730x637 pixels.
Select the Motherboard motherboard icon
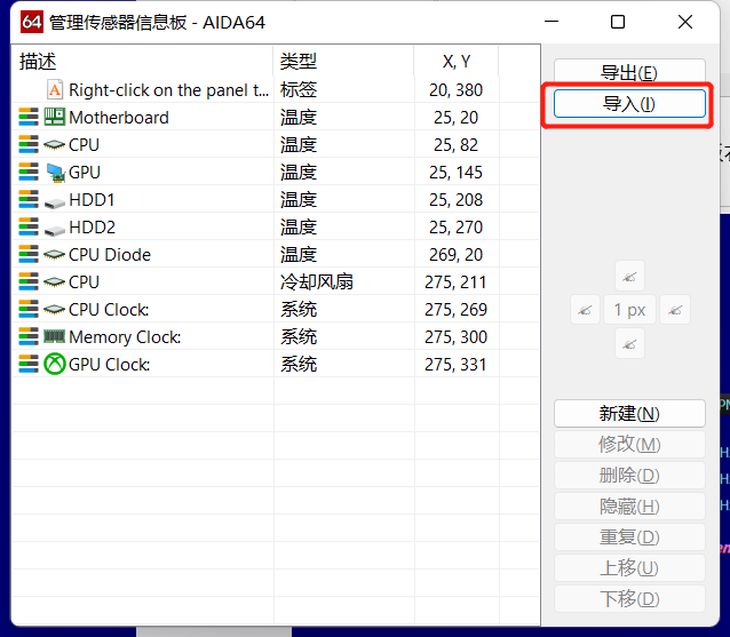pyautogui.click(x=54, y=117)
